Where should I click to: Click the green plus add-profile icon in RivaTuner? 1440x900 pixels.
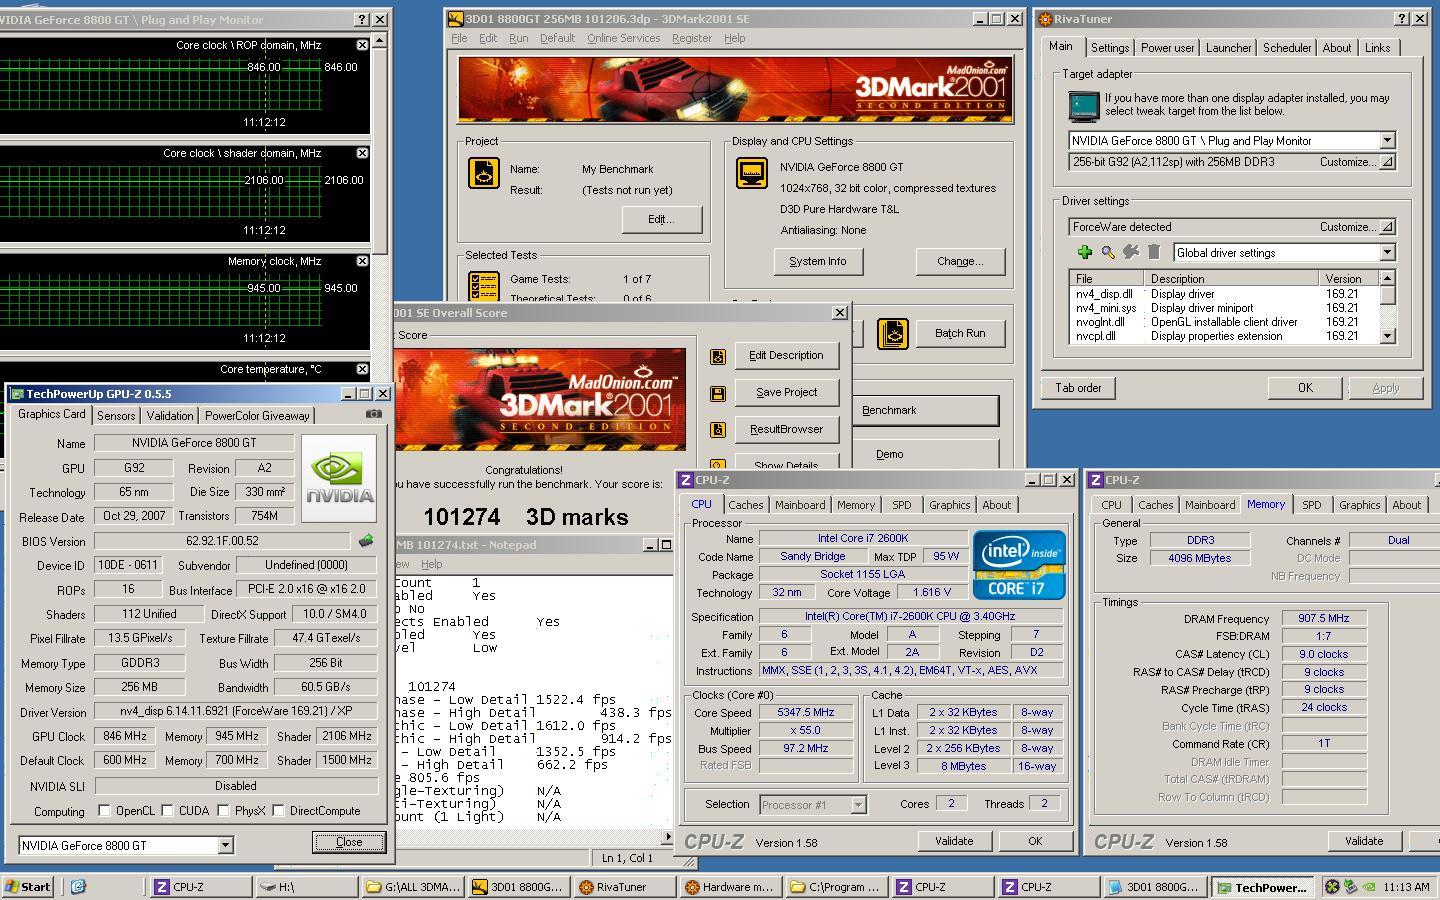[1084, 252]
